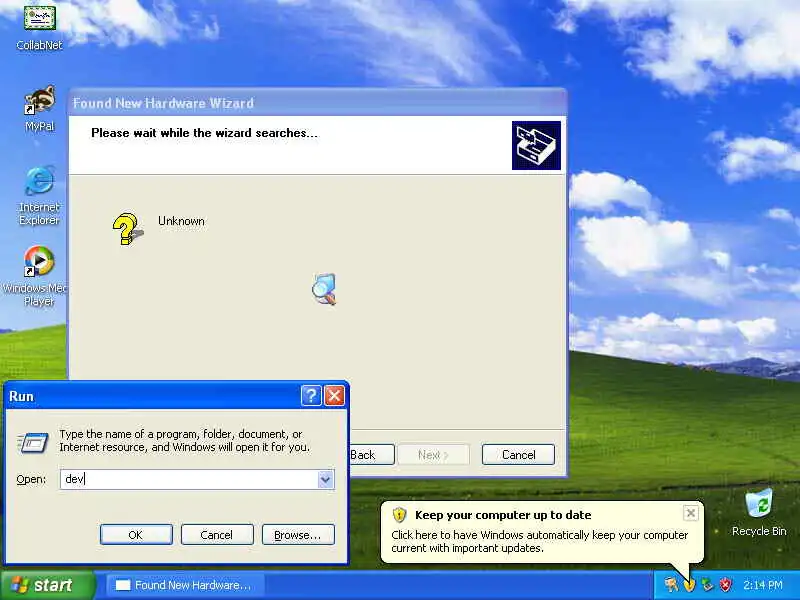The height and width of the screenshot is (600, 800).
Task: Cancel the Found New Hardware Wizard
Action: [x=518, y=455]
